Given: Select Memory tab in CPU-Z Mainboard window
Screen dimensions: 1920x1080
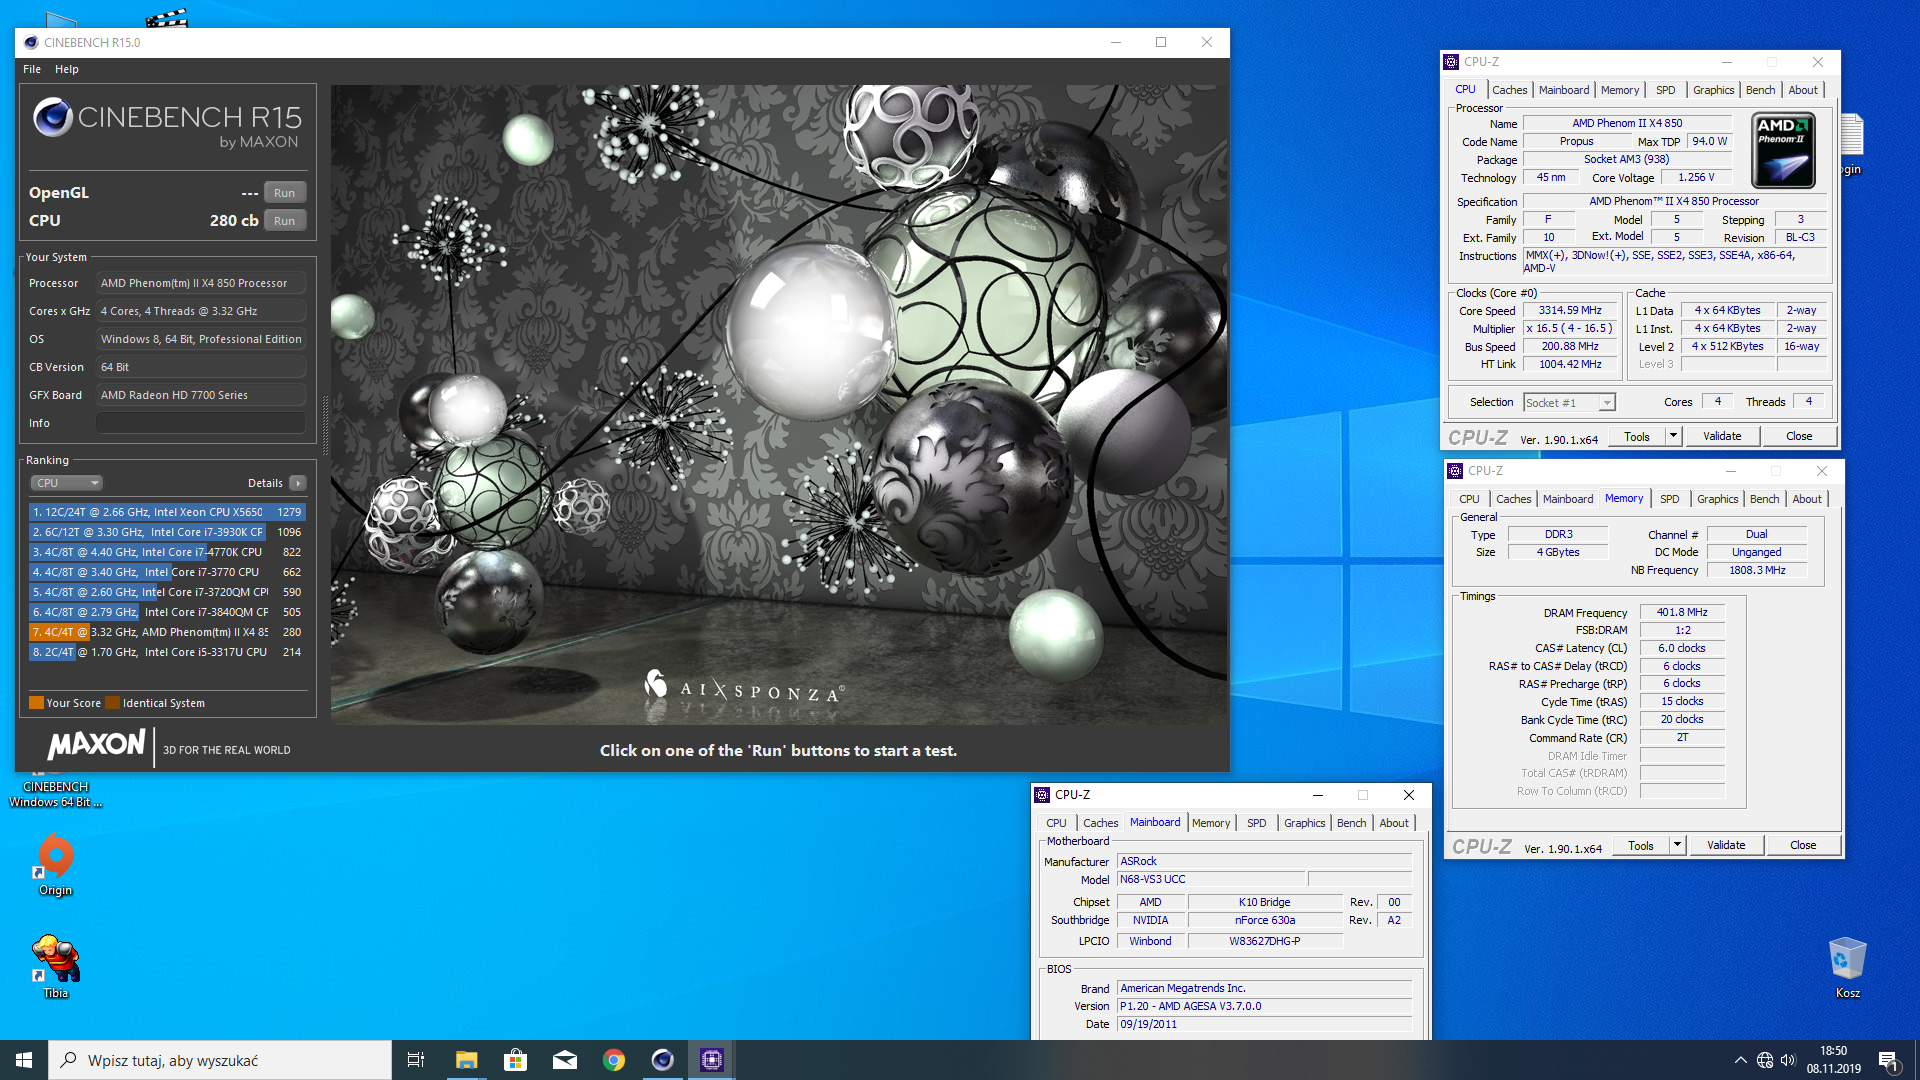Looking at the screenshot, I should tap(1211, 823).
